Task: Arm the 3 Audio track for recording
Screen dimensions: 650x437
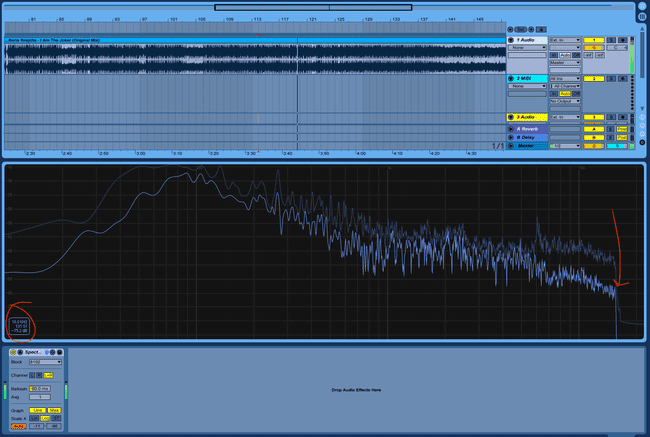Action: click(x=623, y=117)
